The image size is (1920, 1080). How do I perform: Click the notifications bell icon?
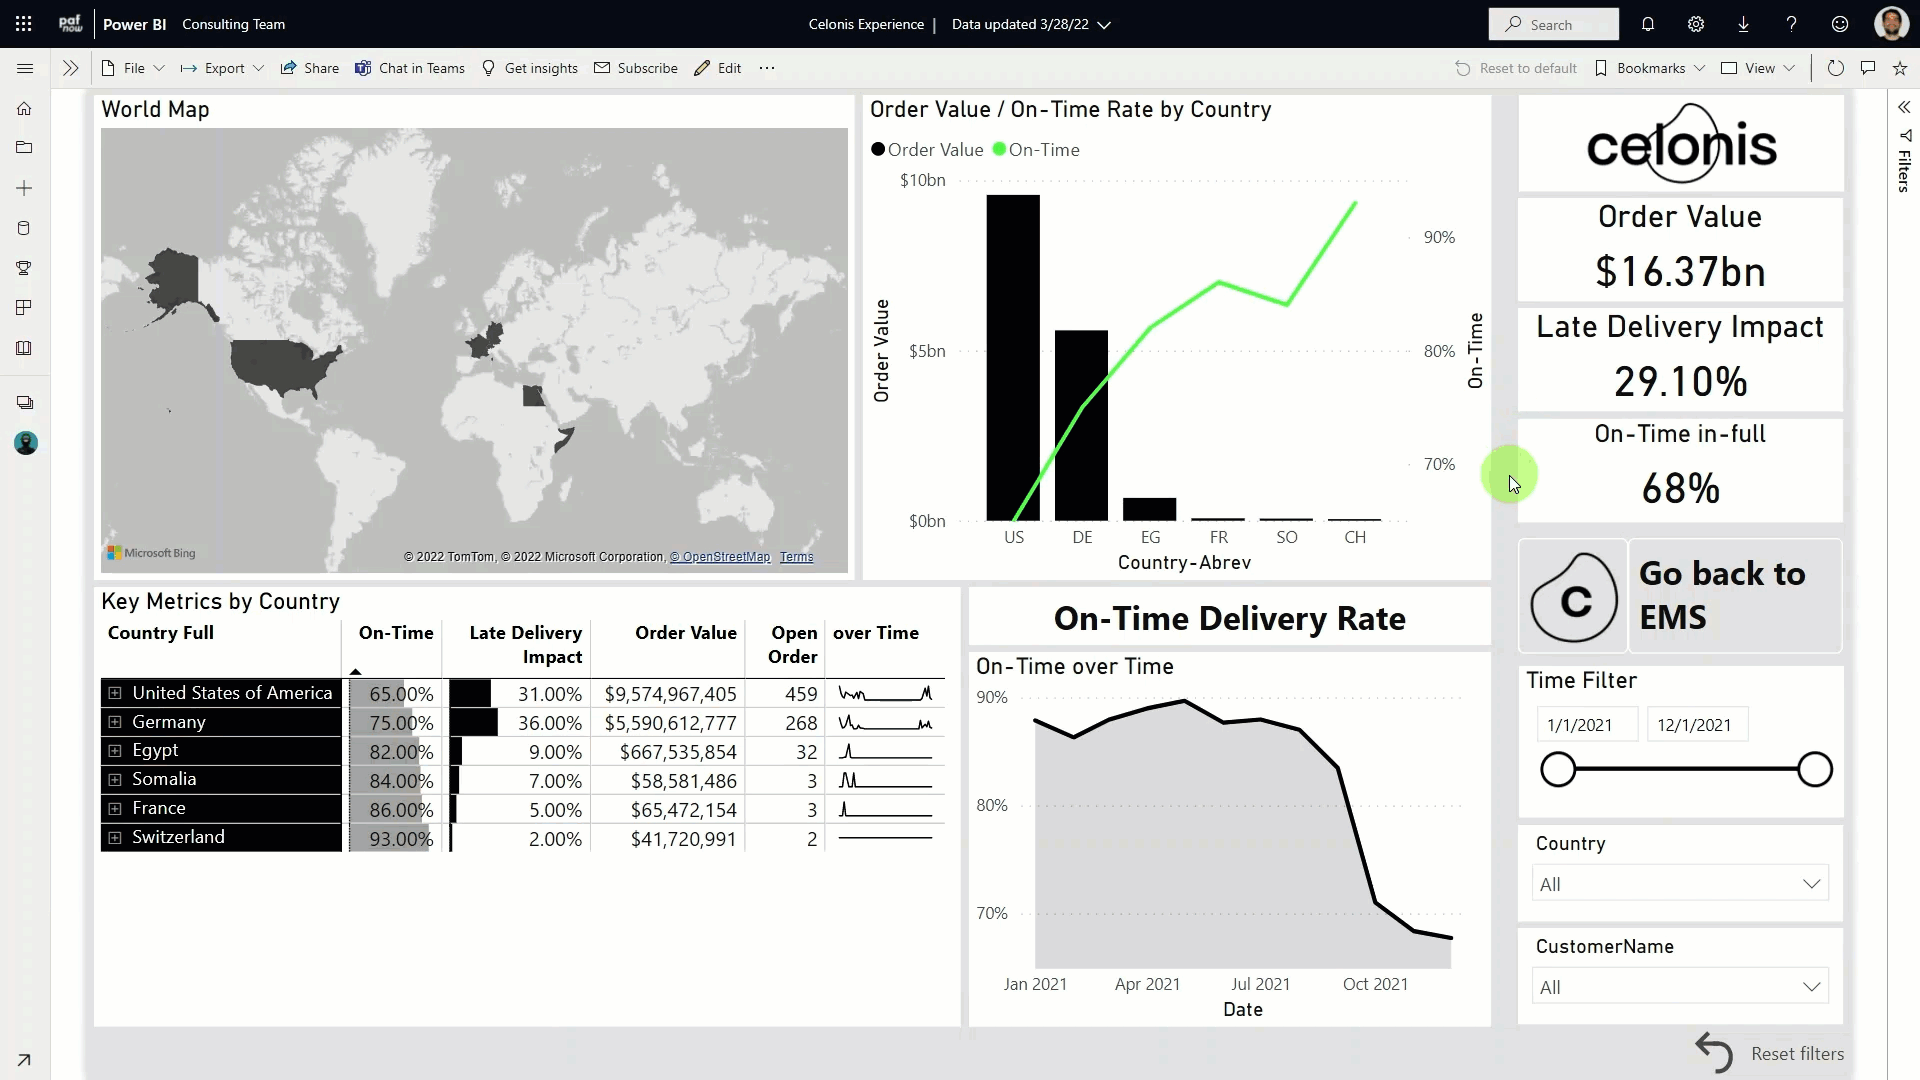click(x=1647, y=24)
